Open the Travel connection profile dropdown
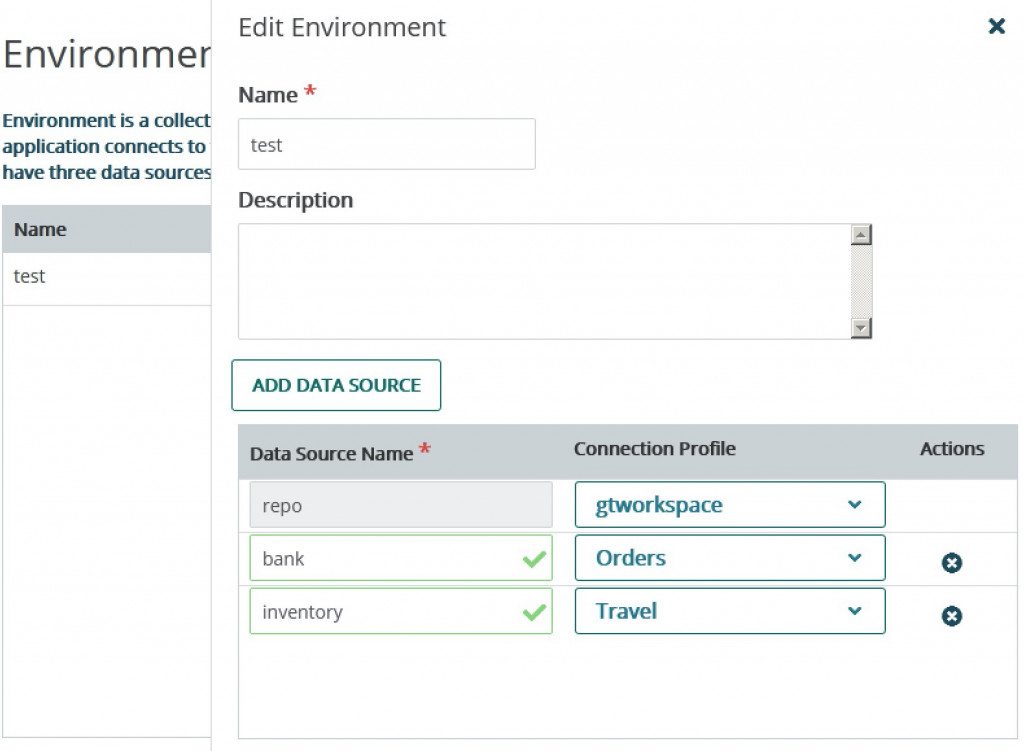Screen dimensions: 1024x751 coord(729,611)
